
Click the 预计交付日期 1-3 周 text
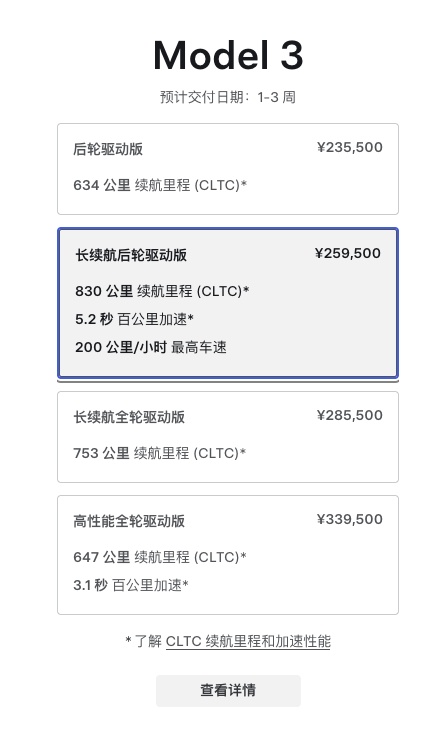coord(228,98)
